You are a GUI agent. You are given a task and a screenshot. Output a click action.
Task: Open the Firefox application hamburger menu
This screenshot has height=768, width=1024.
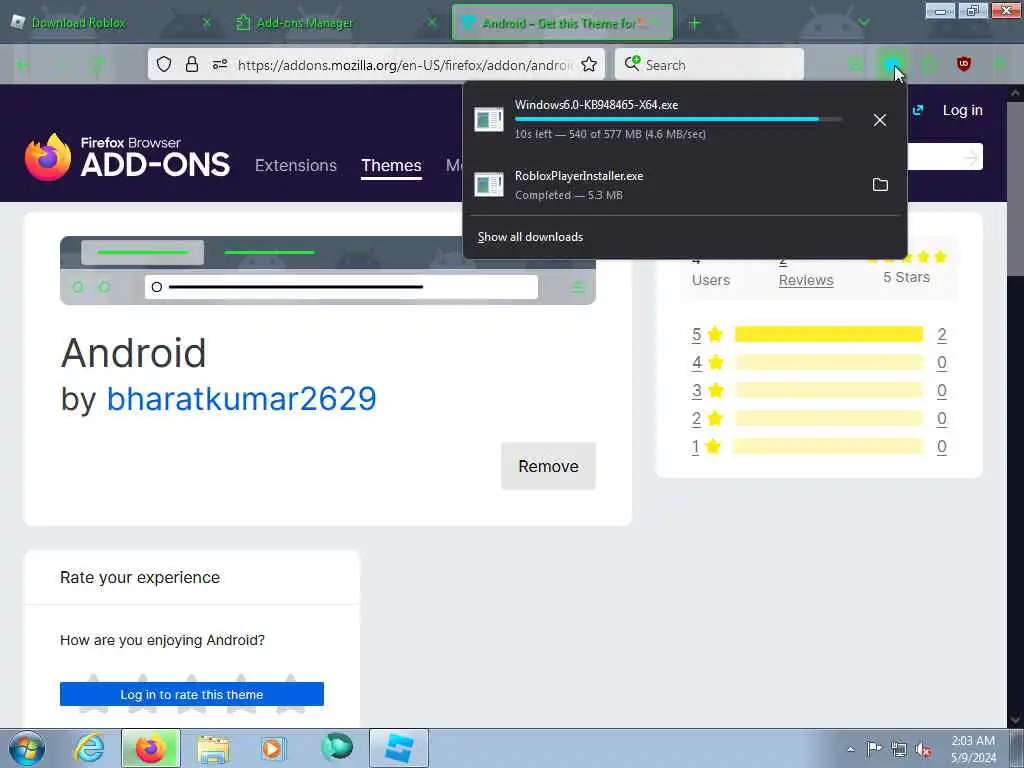point(999,64)
